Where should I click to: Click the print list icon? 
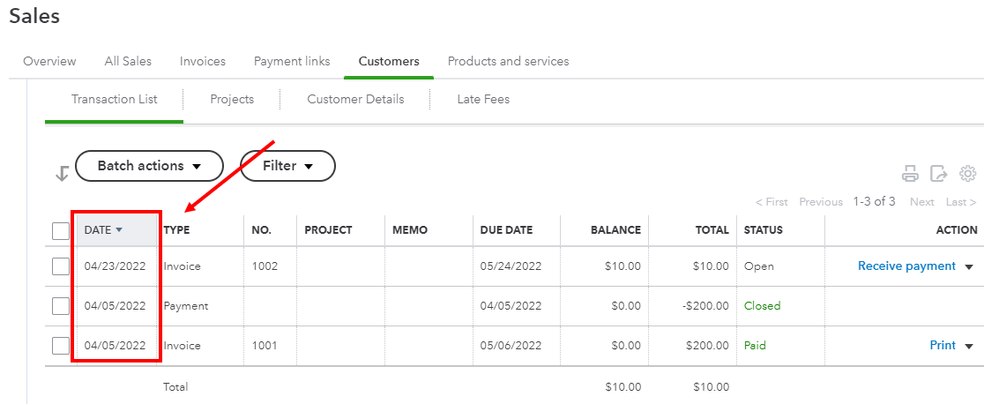tap(910, 174)
